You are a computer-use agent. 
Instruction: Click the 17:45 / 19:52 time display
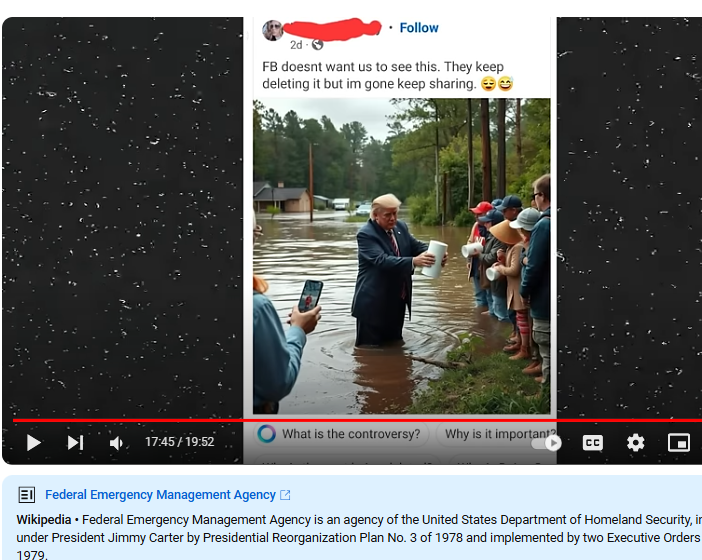tap(180, 442)
